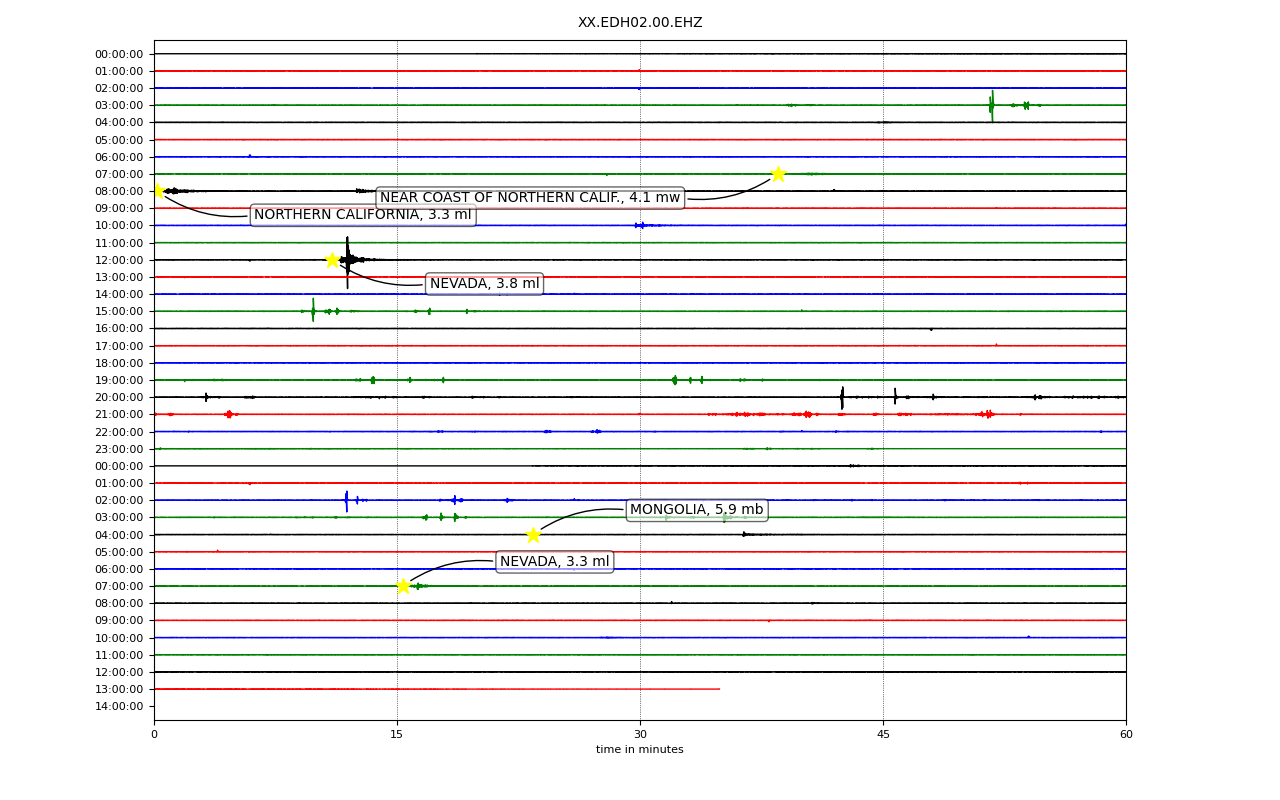Click the yellow star on 07:00:00 upper trace
The image size is (1280, 800).
pyautogui.click(x=778, y=174)
